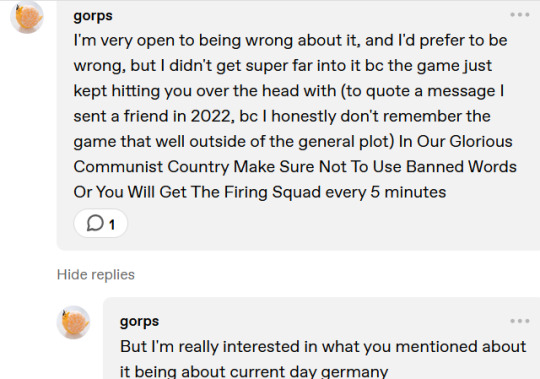Open gorps' profile from the nested reply username

(139, 321)
